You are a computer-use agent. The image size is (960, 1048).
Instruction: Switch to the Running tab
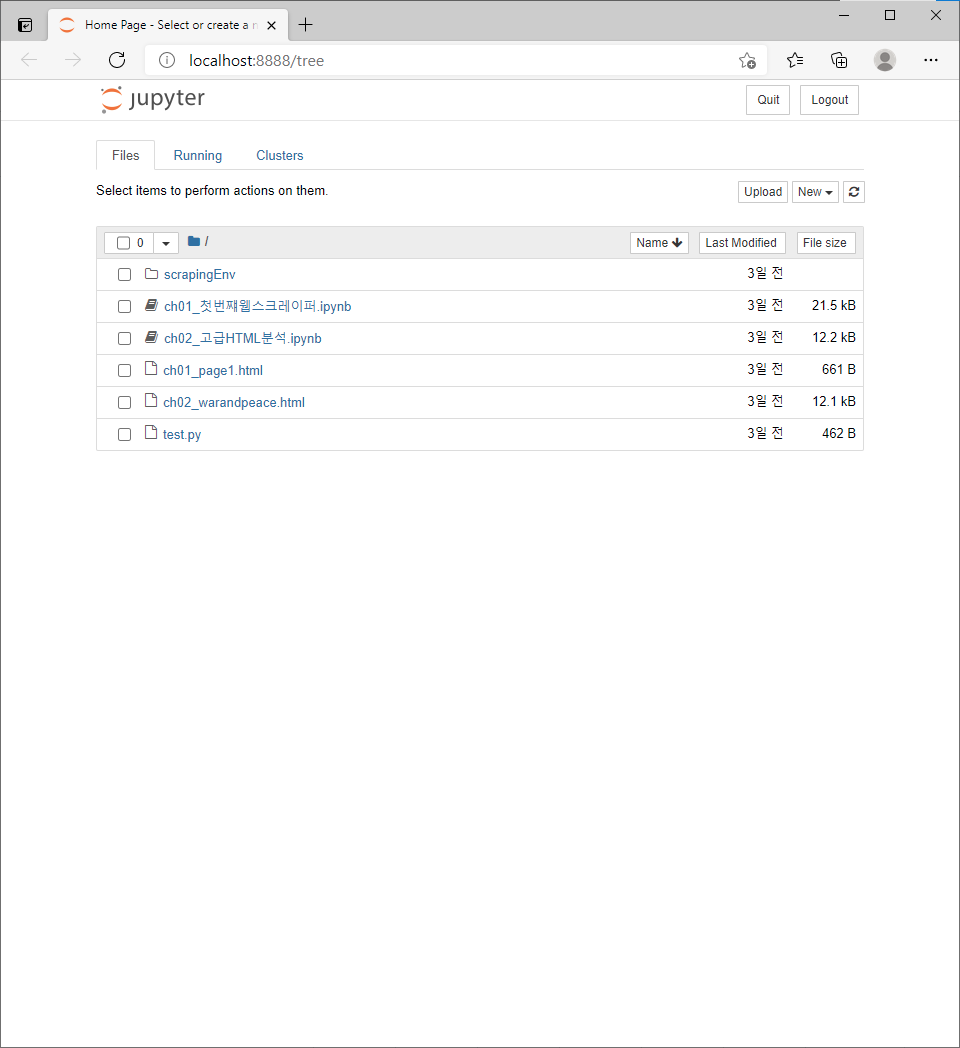point(198,155)
